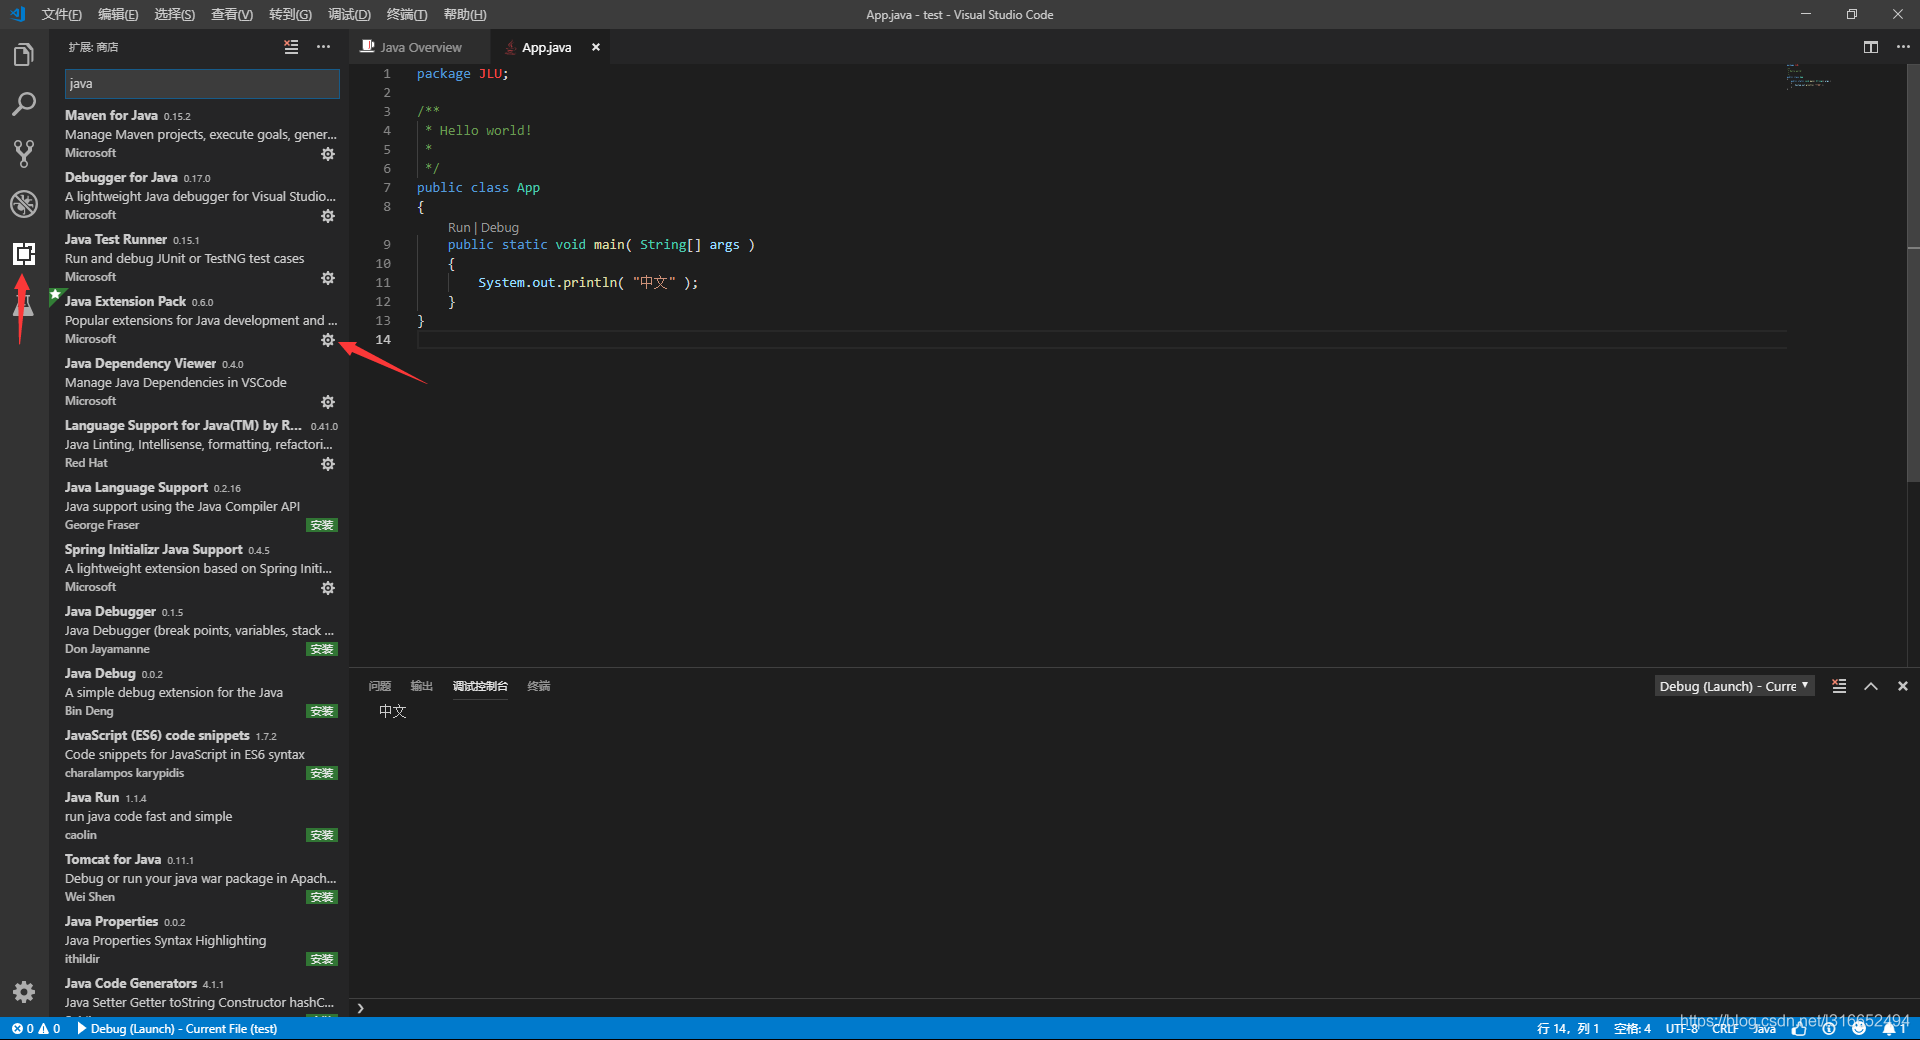
Task: Switch to the 终端 panel tab
Action: point(539,686)
